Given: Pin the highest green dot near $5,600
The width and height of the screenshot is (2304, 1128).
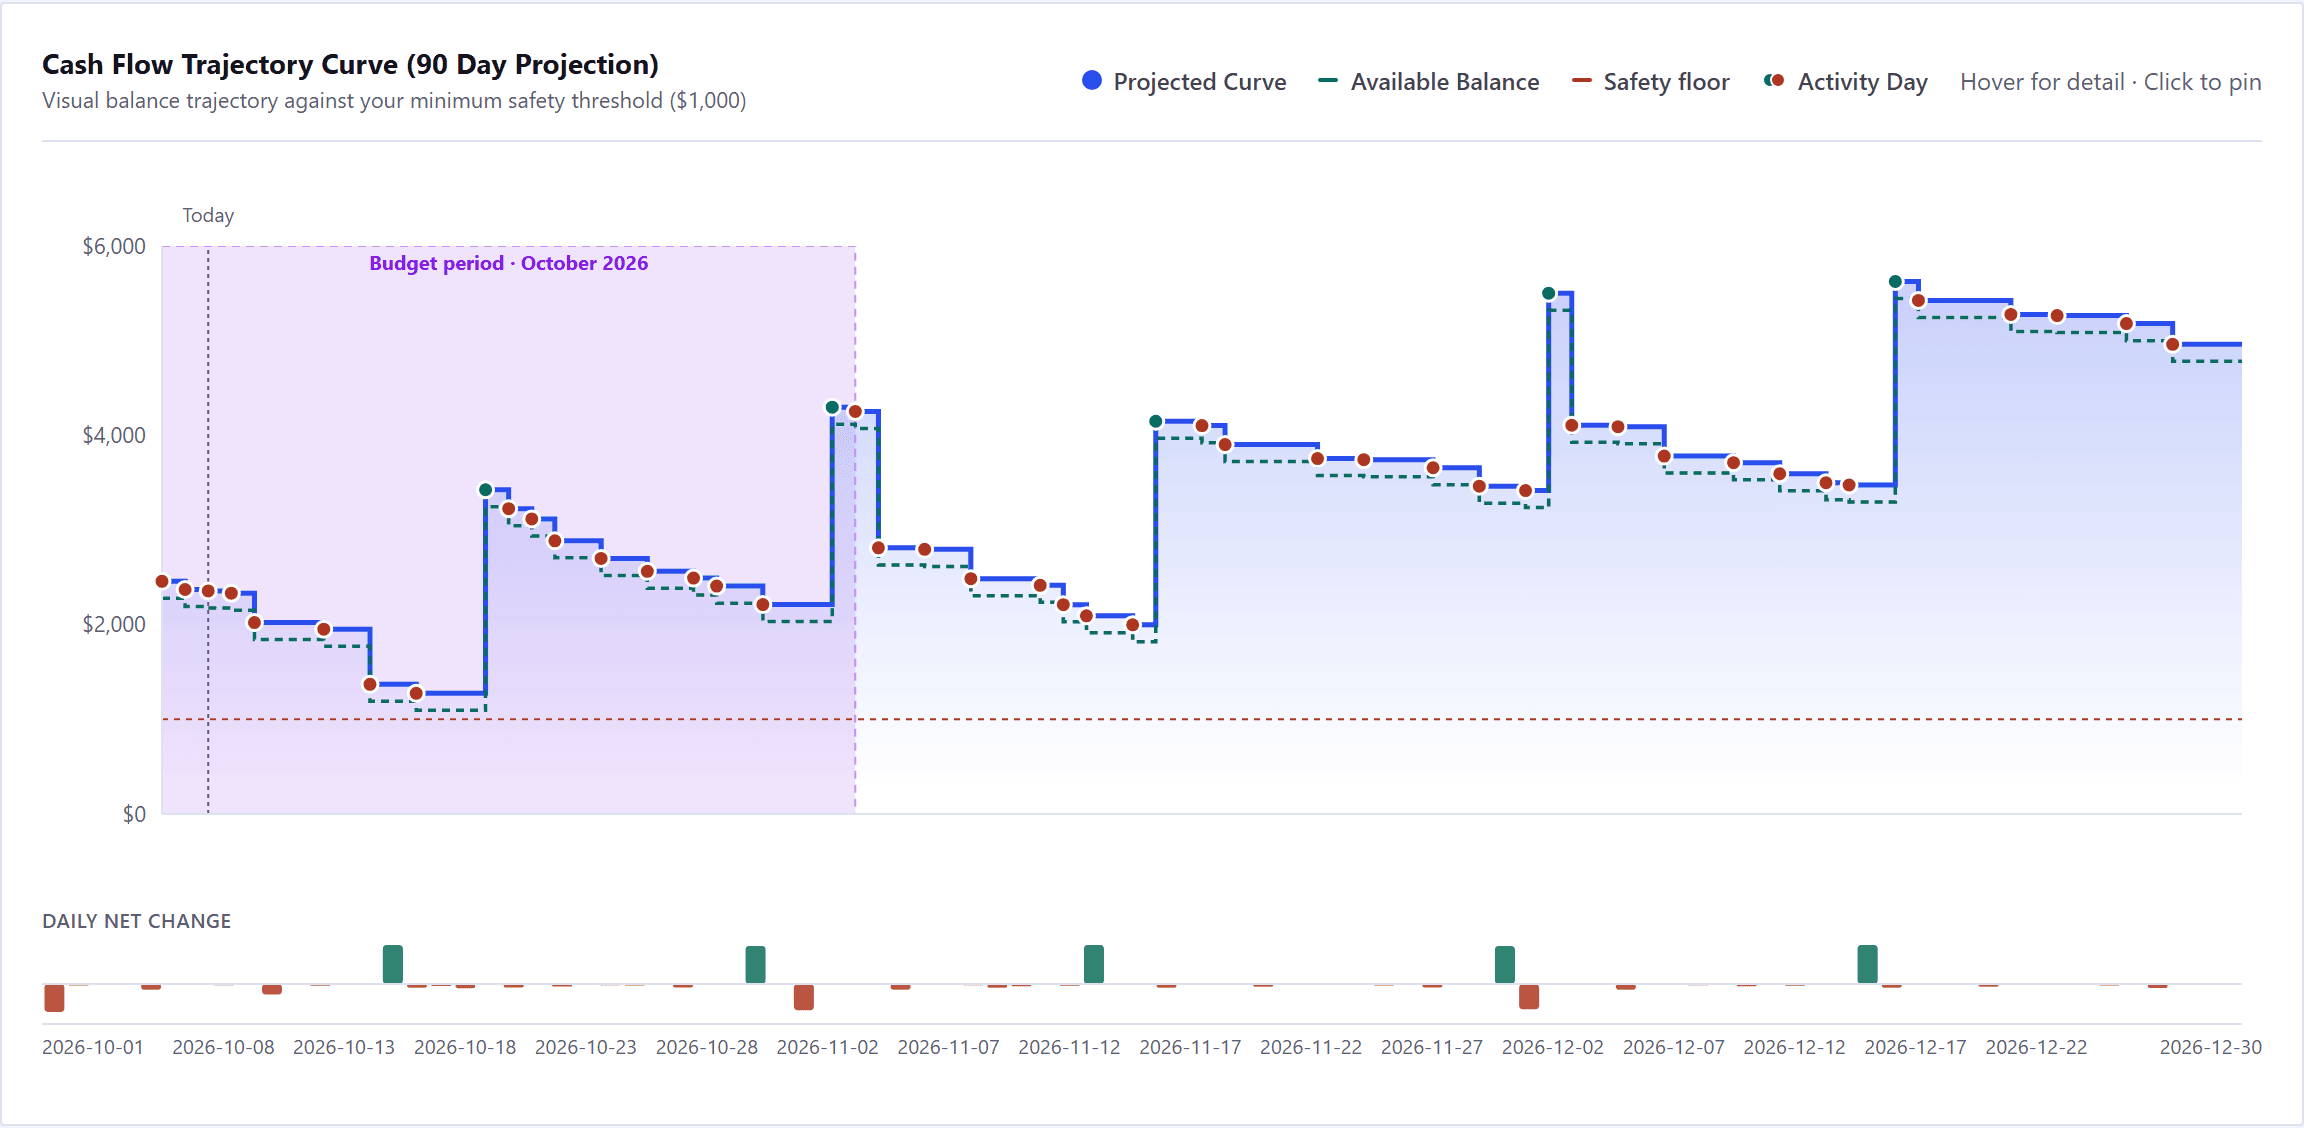Looking at the screenshot, I should (1895, 281).
